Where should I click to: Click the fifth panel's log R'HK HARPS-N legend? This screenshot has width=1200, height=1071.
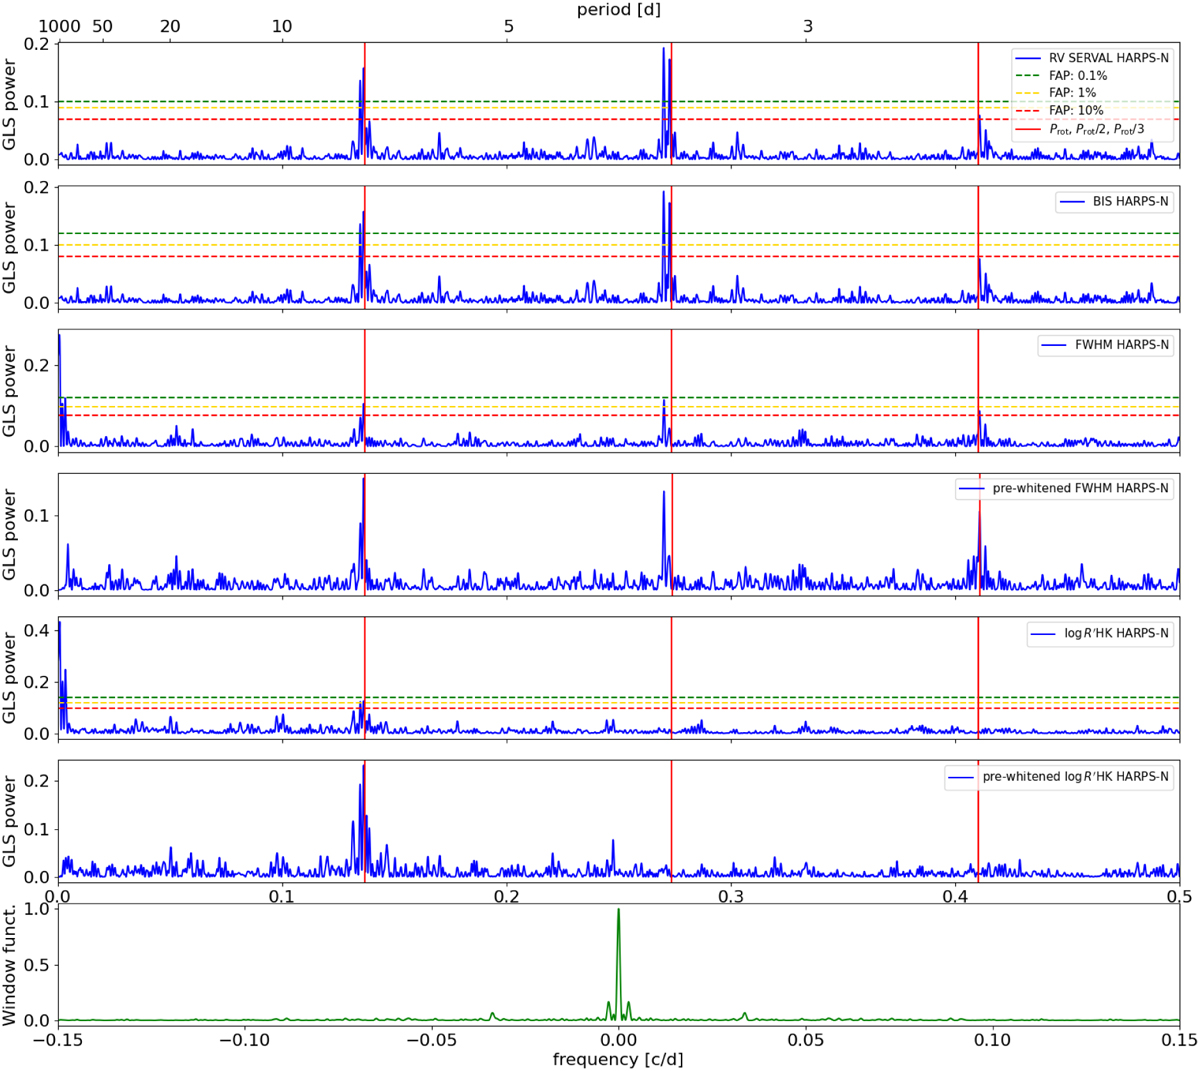tap(1100, 633)
